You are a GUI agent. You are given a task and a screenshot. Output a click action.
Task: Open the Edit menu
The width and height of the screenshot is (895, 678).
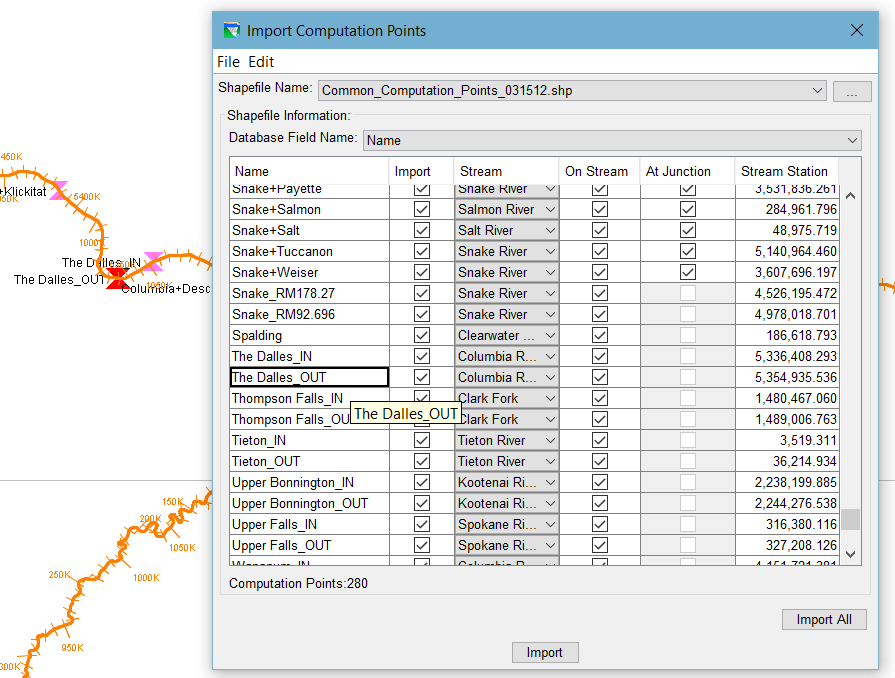click(x=261, y=62)
